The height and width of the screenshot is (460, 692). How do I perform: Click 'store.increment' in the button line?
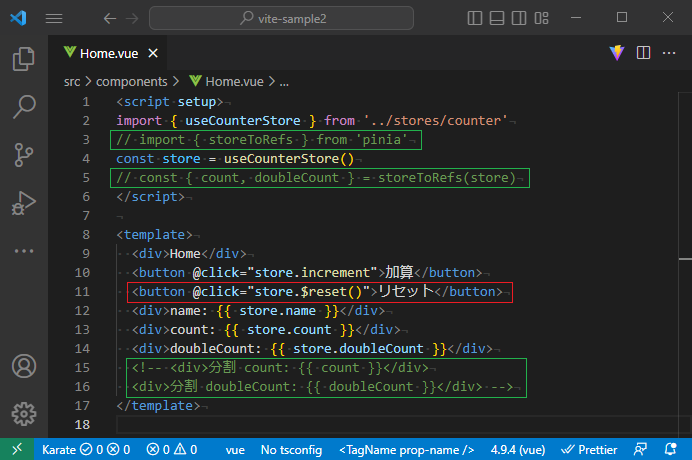coord(312,273)
